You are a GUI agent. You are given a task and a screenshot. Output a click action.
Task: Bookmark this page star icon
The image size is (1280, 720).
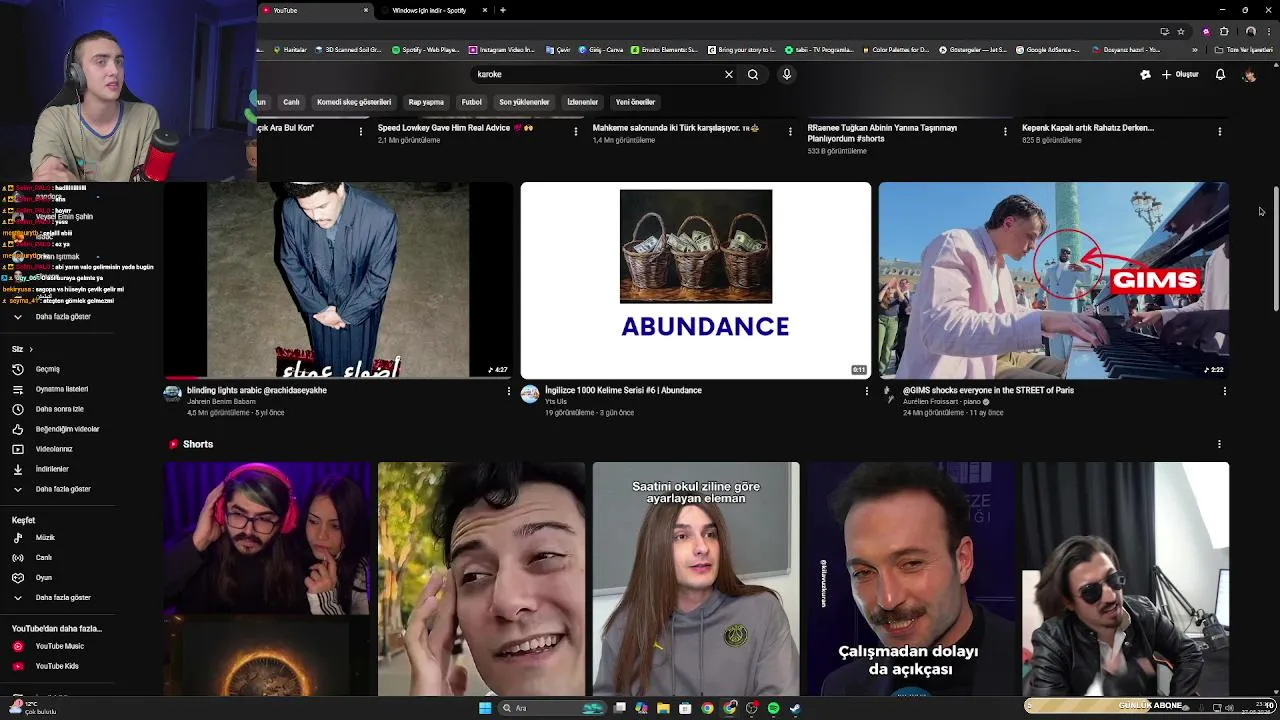pyautogui.click(x=1181, y=31)
